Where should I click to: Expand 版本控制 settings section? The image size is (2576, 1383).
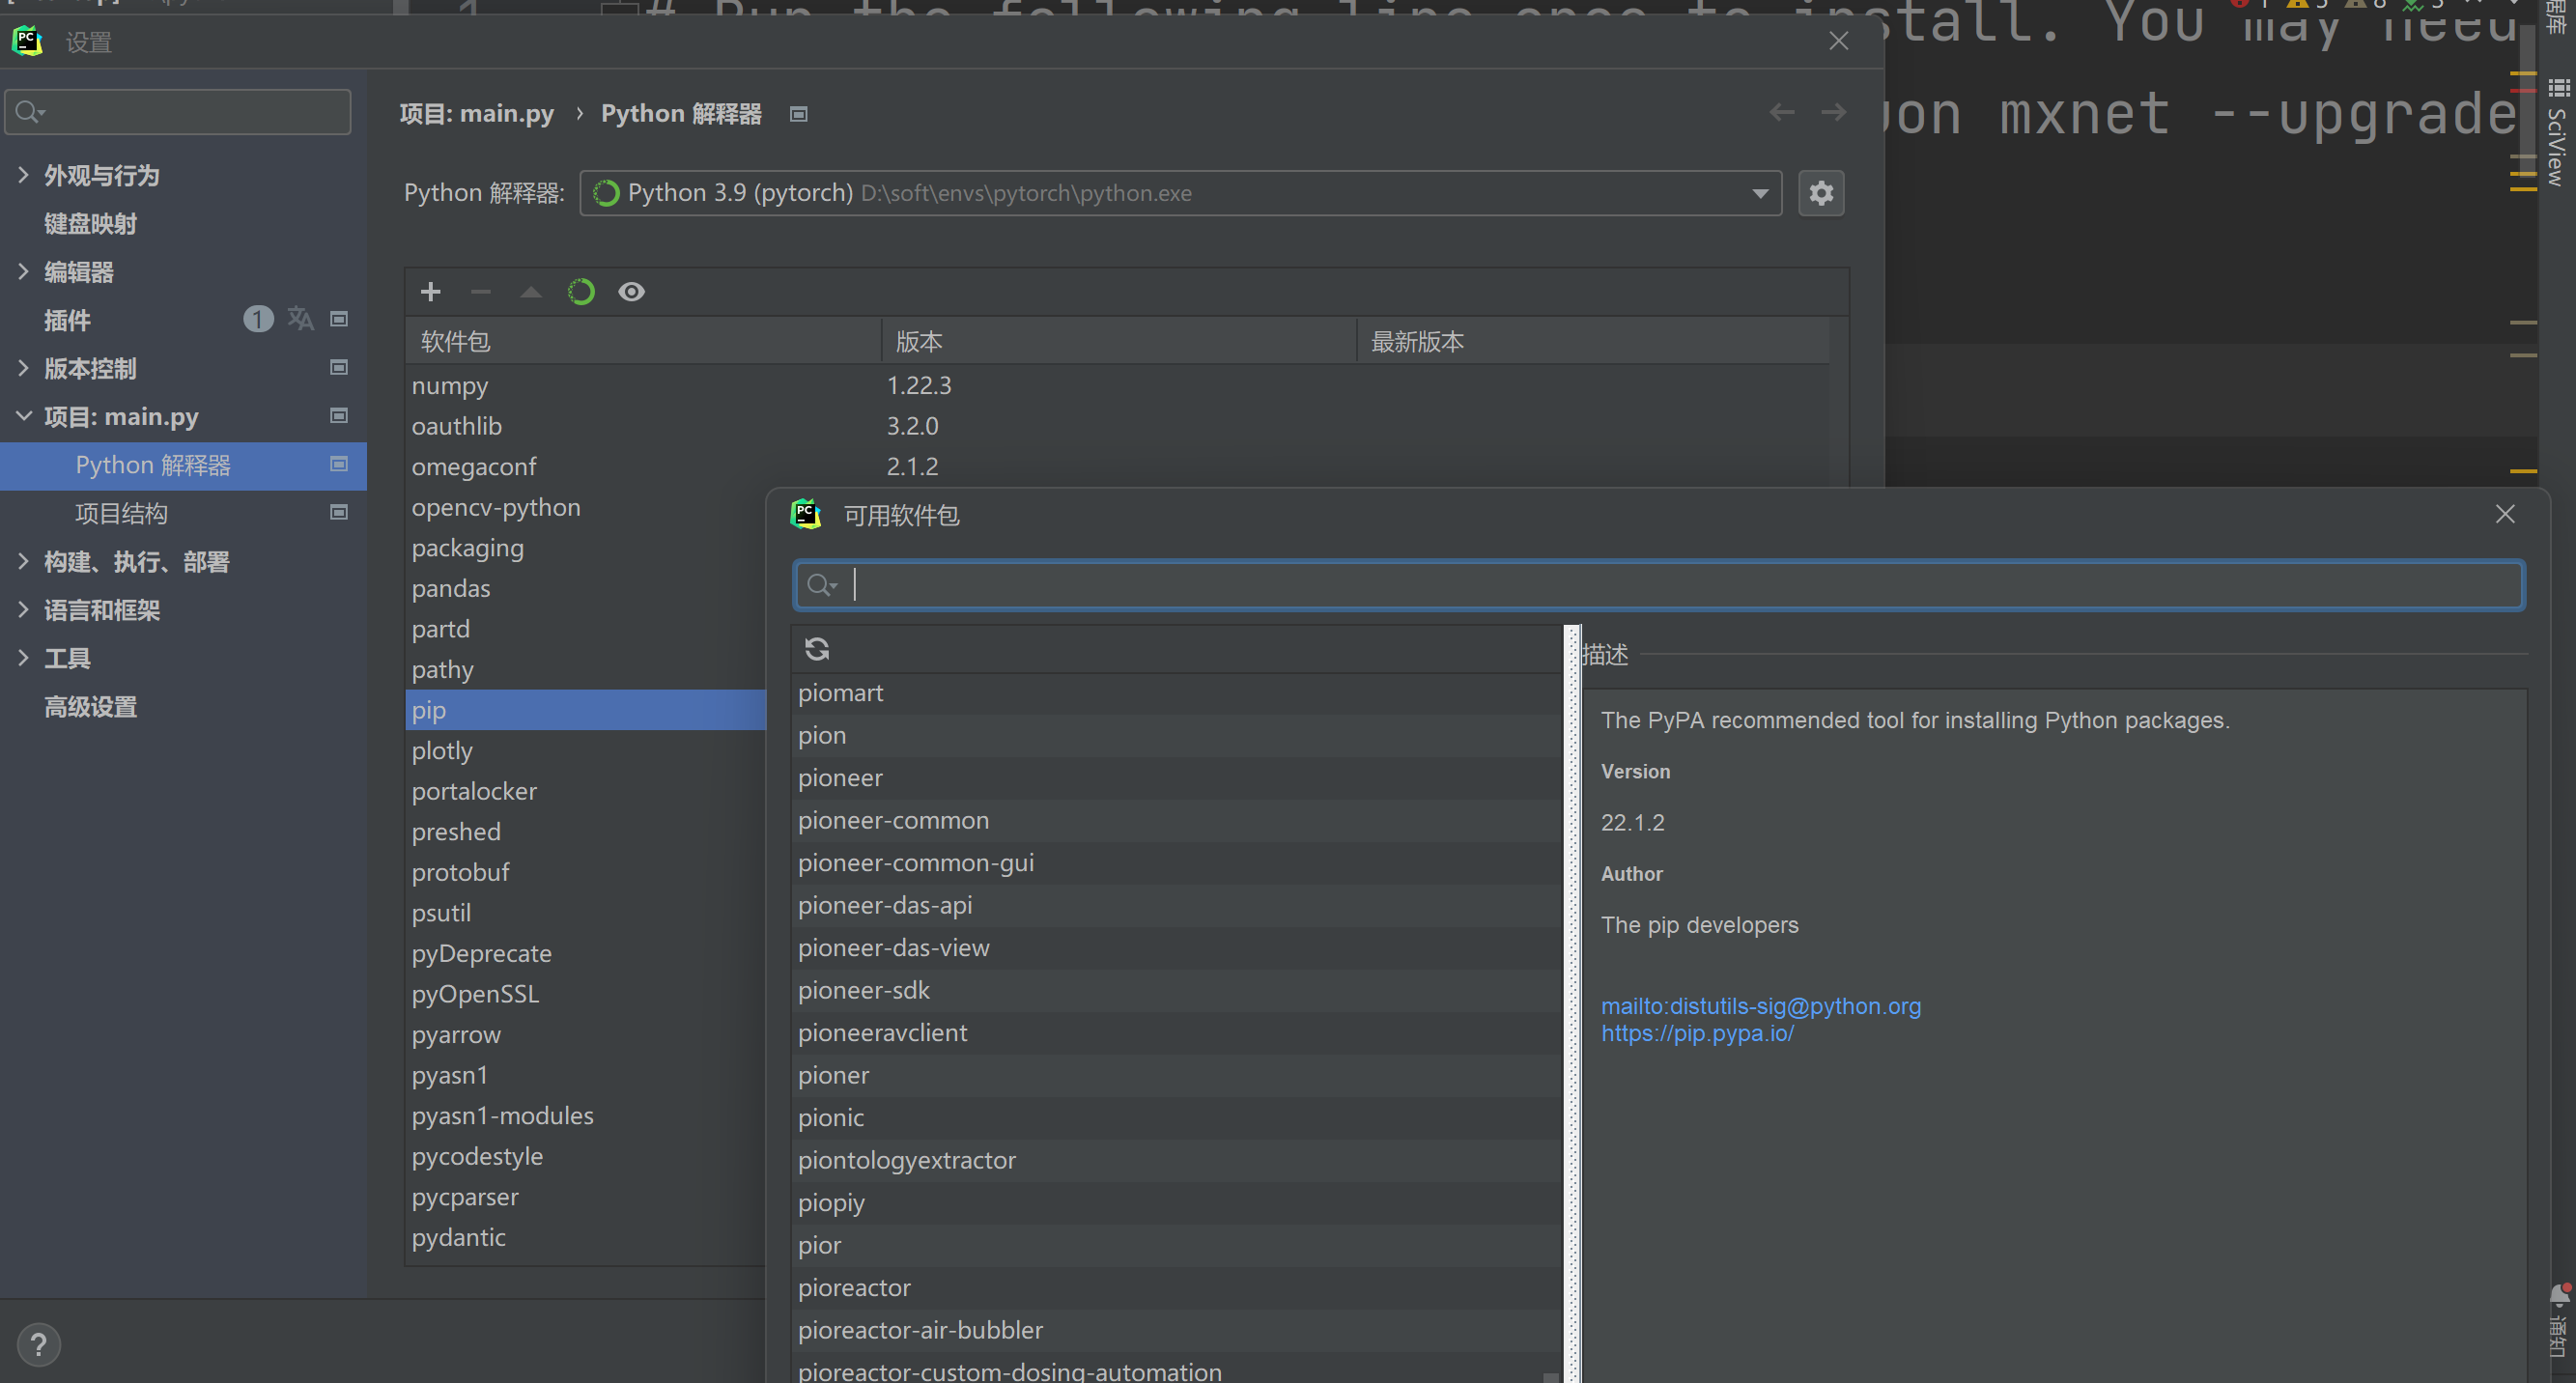23,368
